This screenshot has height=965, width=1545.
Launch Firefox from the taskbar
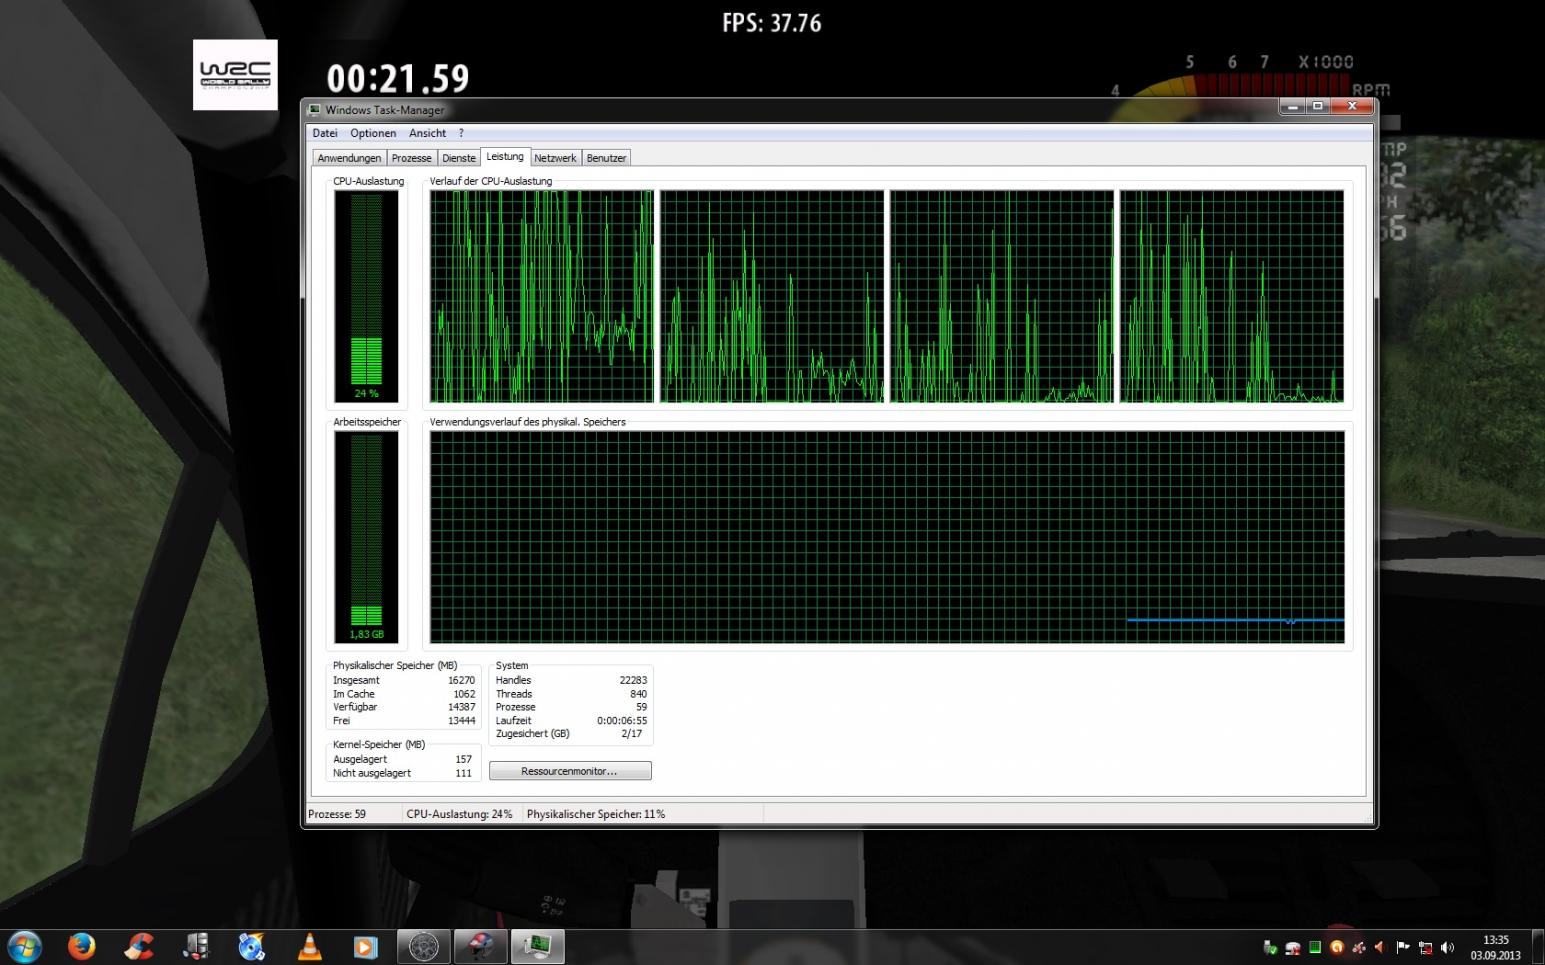tap(82, 946)
